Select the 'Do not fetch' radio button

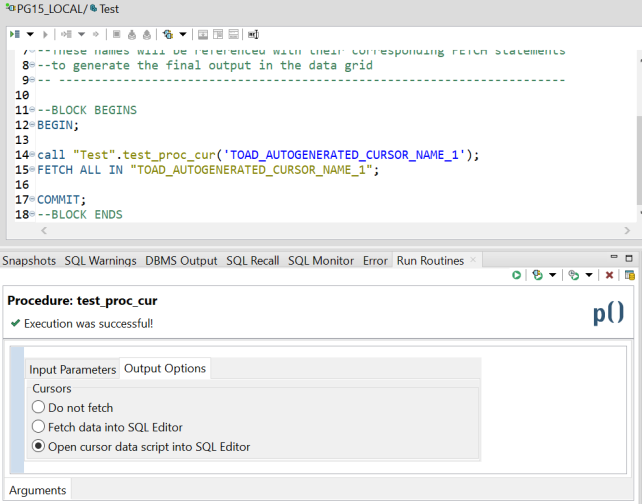38,407
